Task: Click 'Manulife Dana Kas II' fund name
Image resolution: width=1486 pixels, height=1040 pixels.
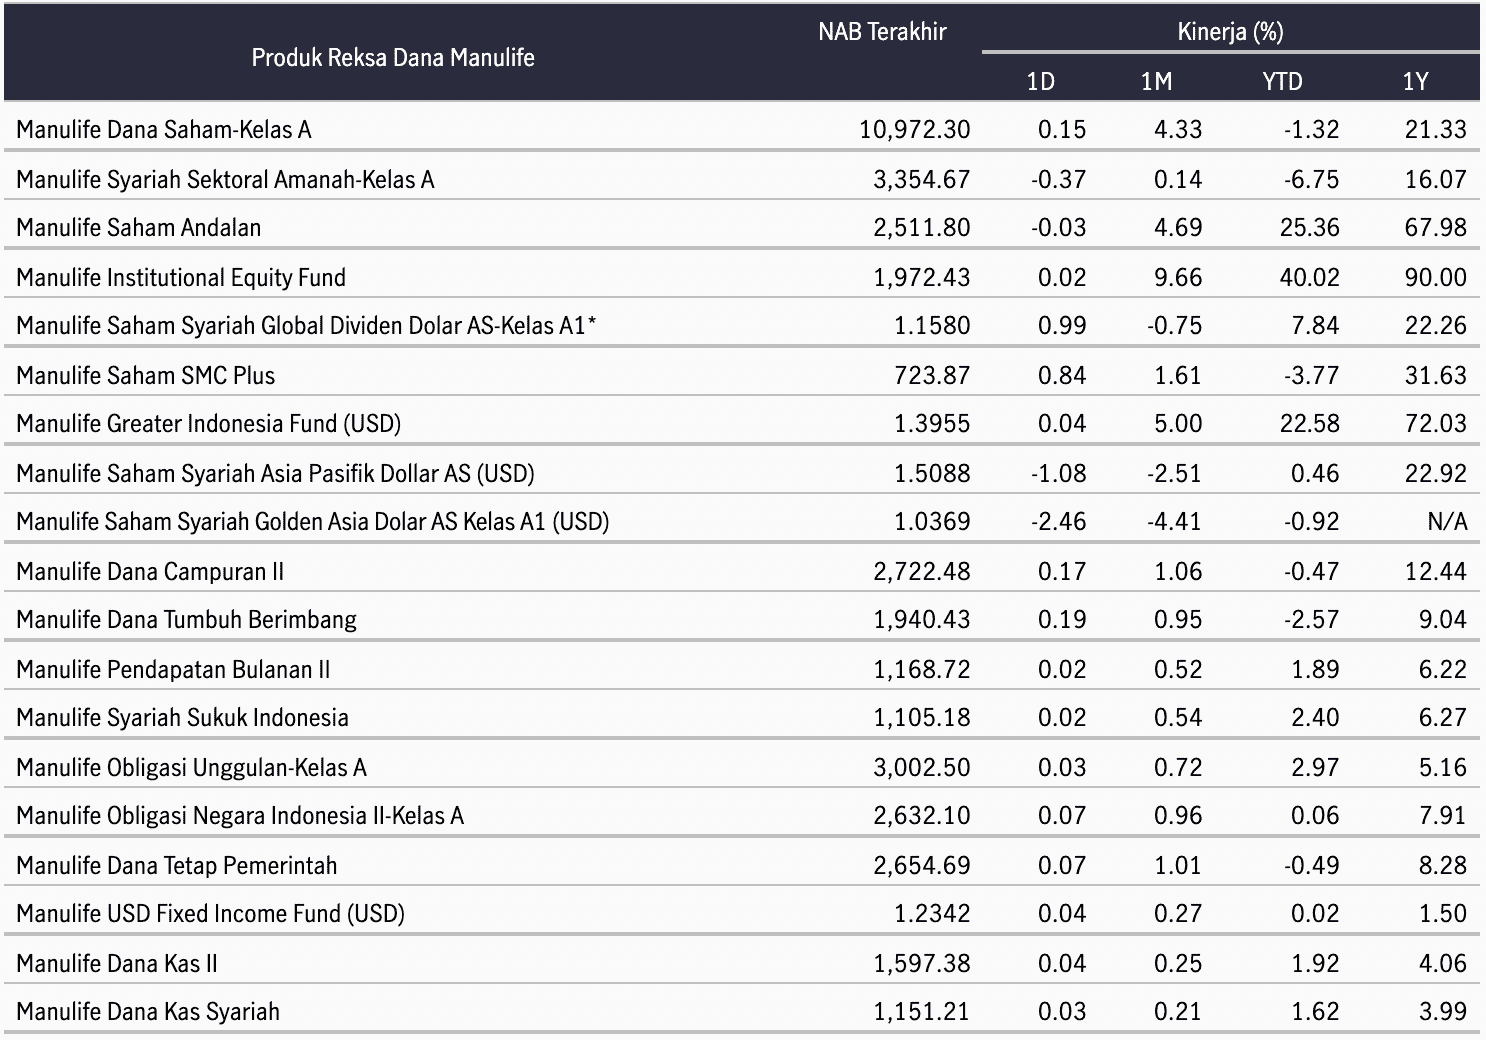Action: point(117,963)
